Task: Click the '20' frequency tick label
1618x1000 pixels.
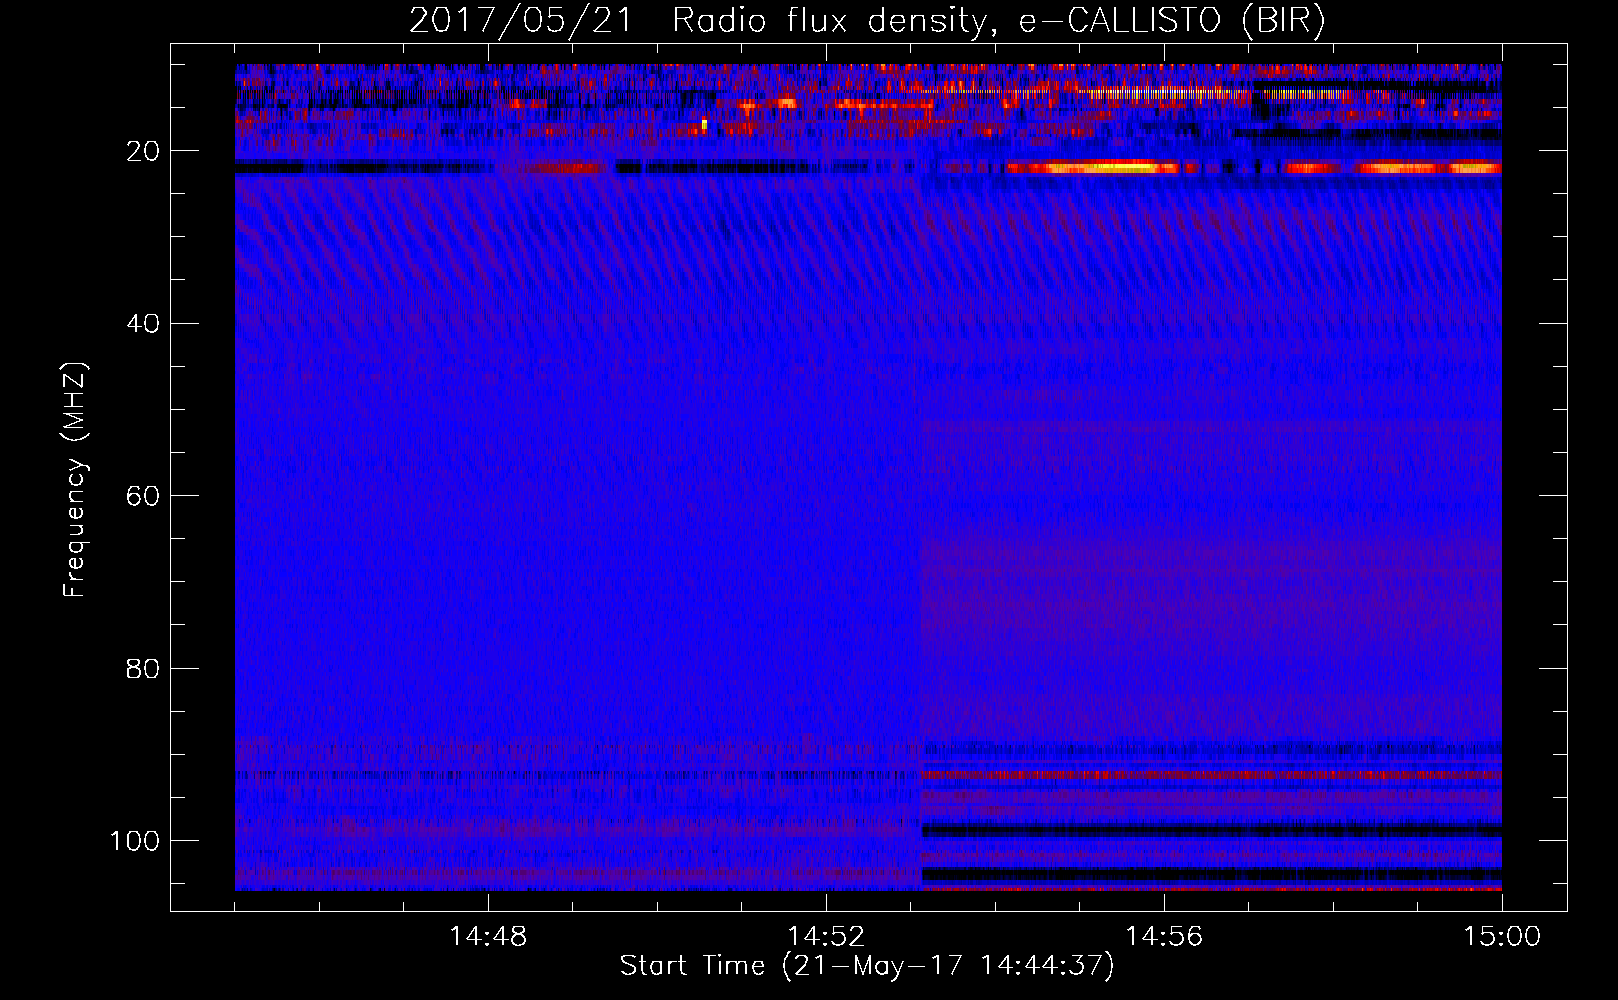Action: (x=143, y=152)
